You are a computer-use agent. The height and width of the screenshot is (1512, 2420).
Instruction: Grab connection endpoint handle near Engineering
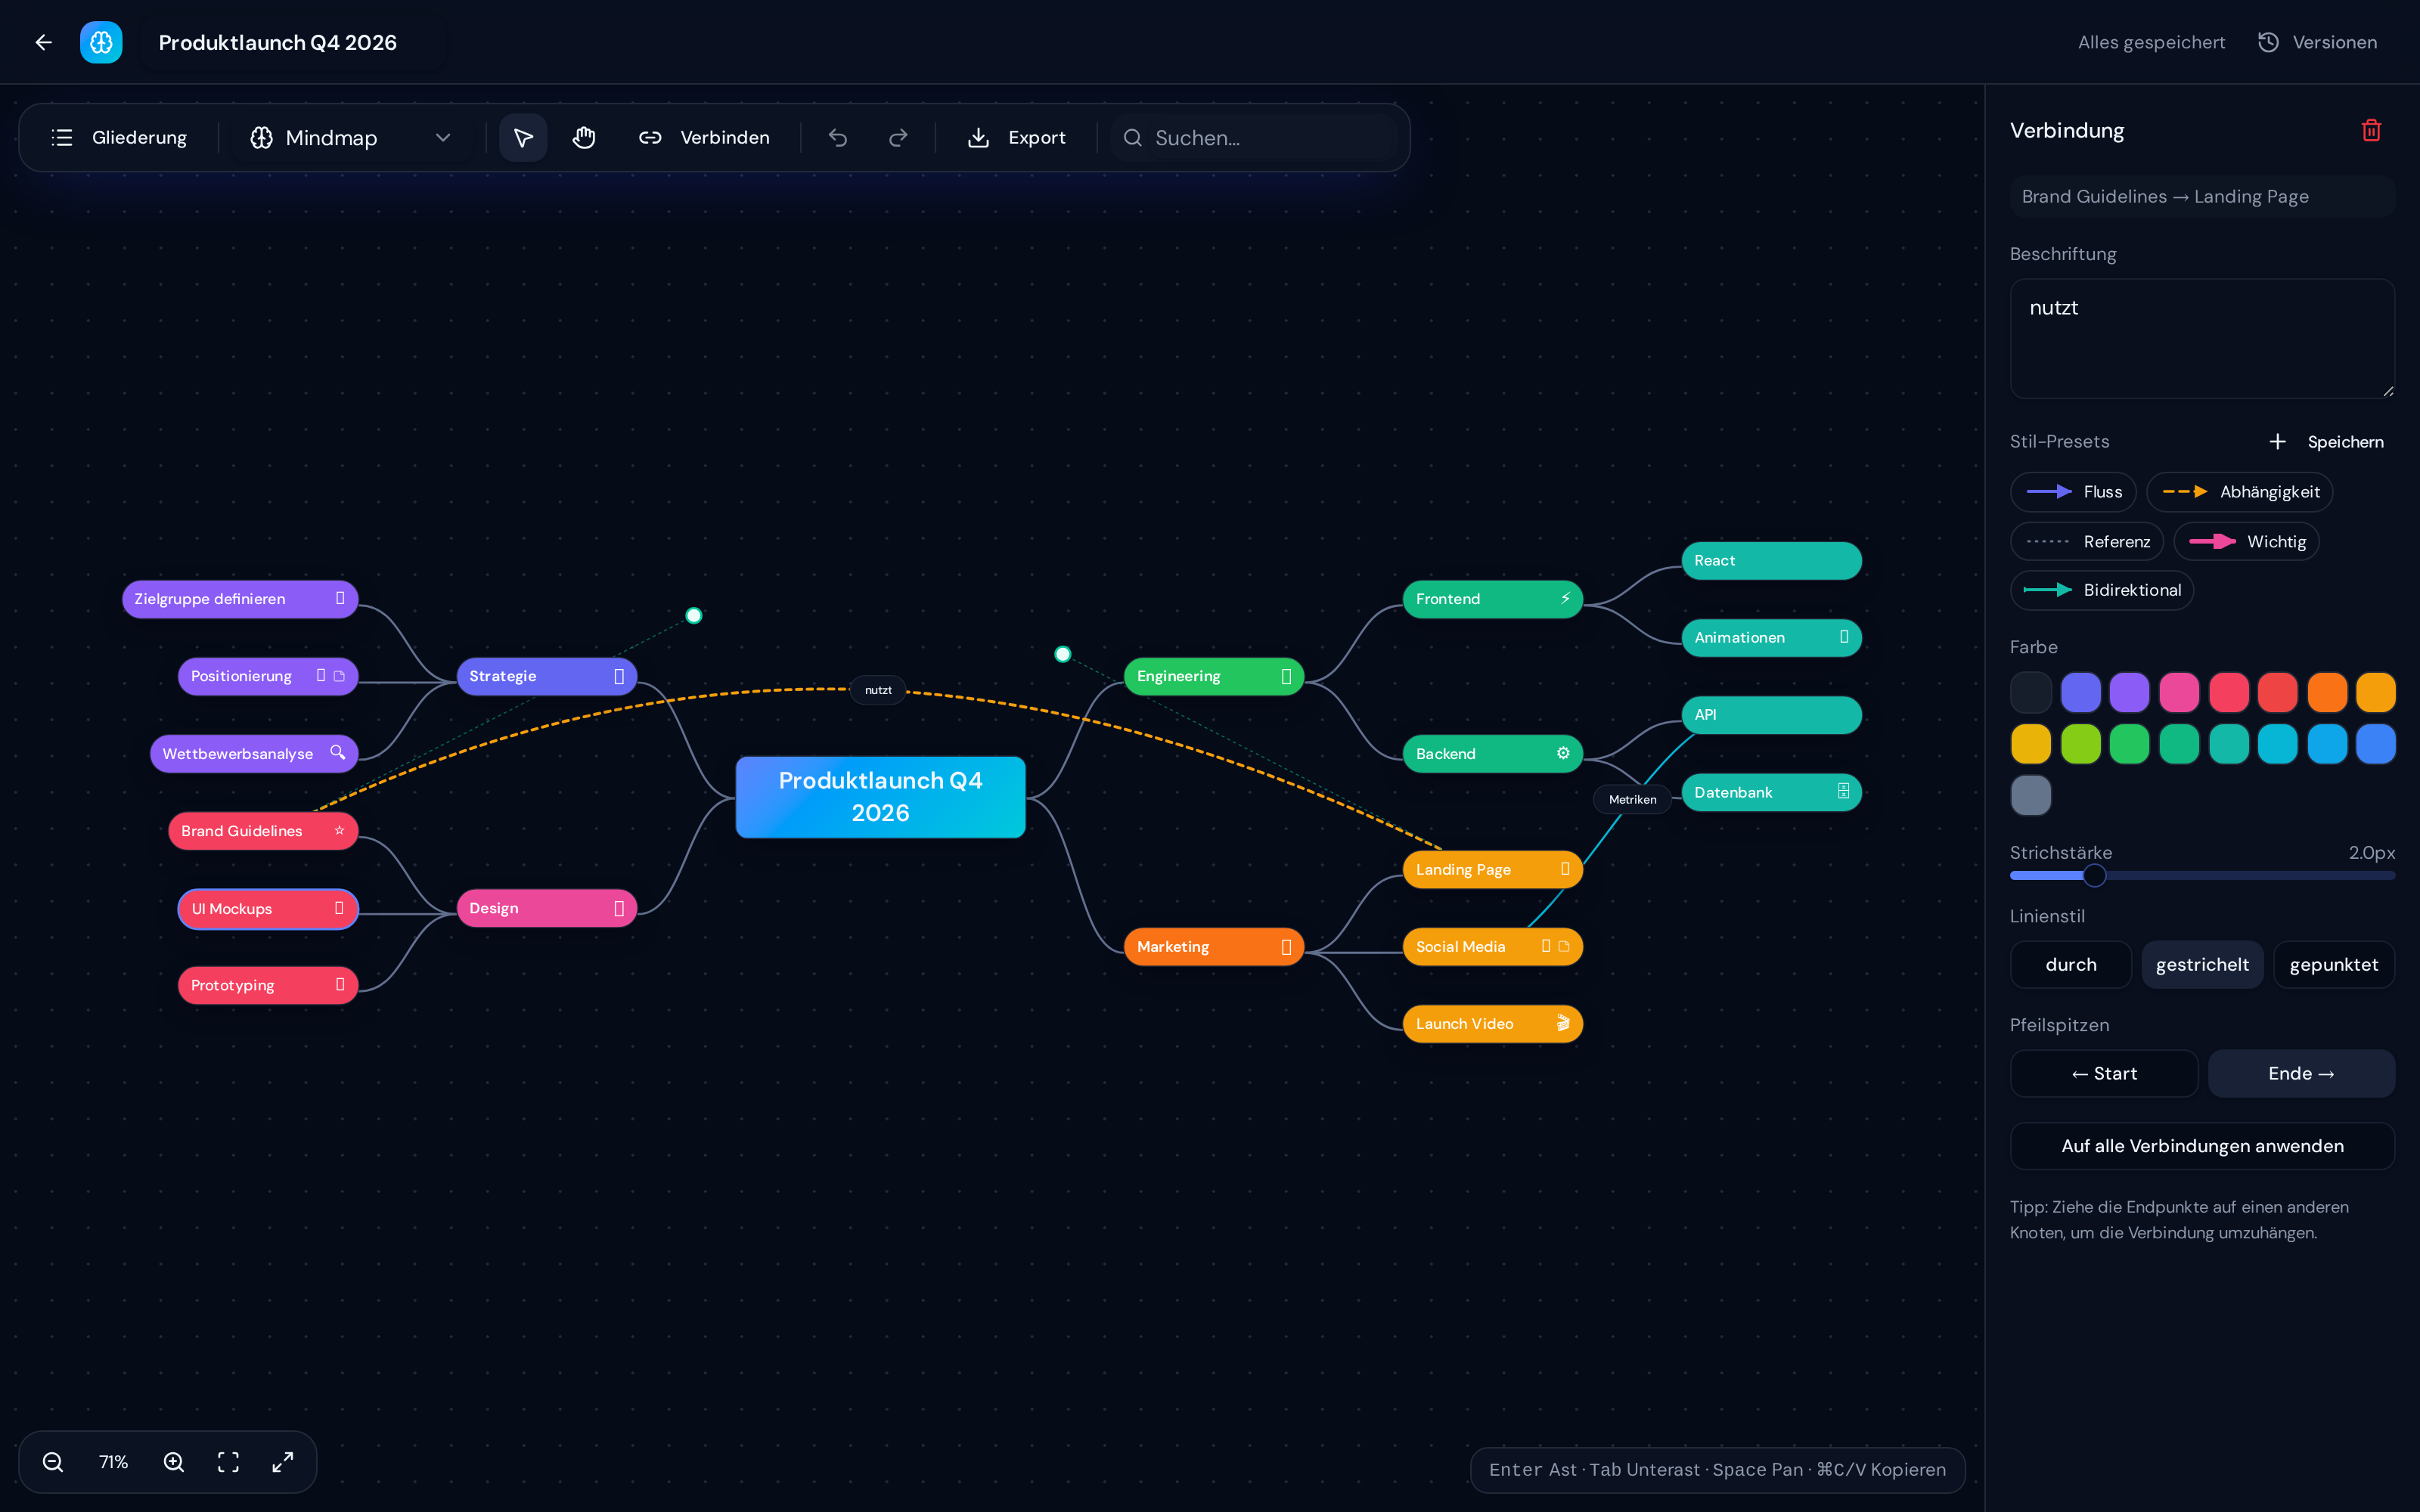(1063, 654)
